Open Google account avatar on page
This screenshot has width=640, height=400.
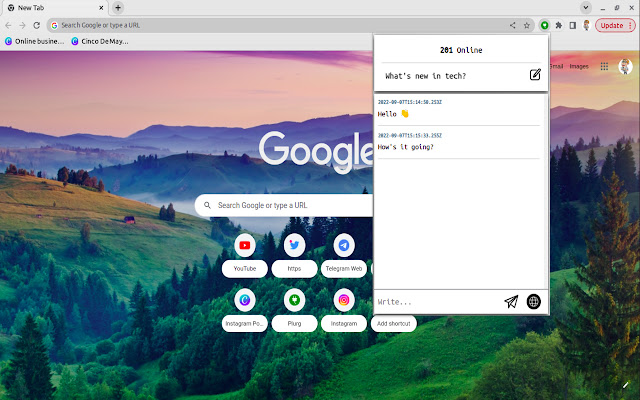click(x=625, y=66)
